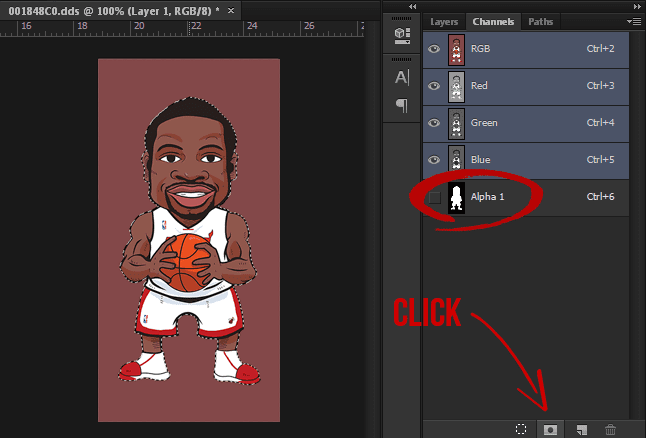Hide the RGB channel eye
Screen dimensions: 646x438
click(x=434, y=49)
